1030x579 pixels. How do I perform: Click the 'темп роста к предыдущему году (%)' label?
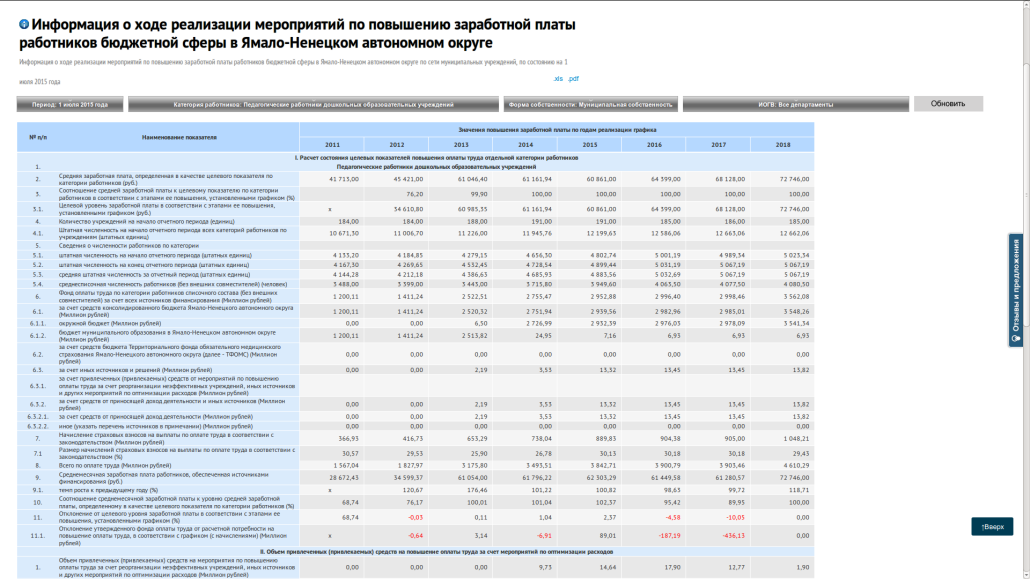tap(108, 490)
